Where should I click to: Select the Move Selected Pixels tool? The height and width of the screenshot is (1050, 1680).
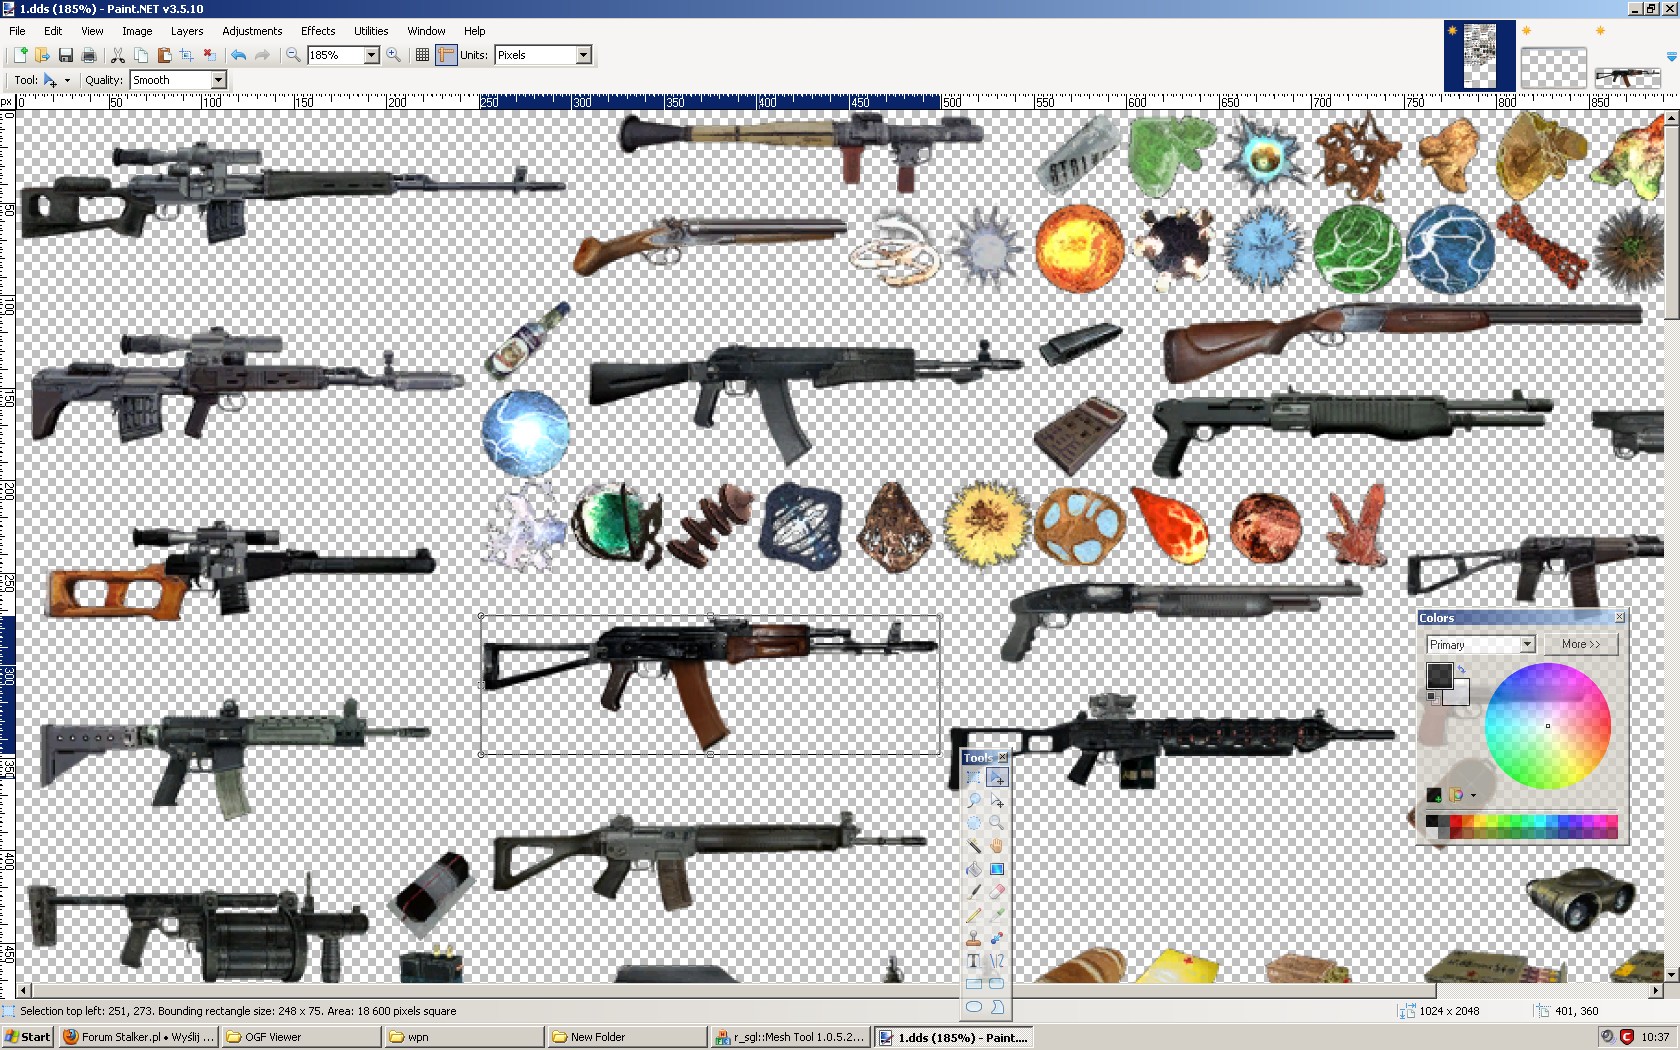pos(997,778)
